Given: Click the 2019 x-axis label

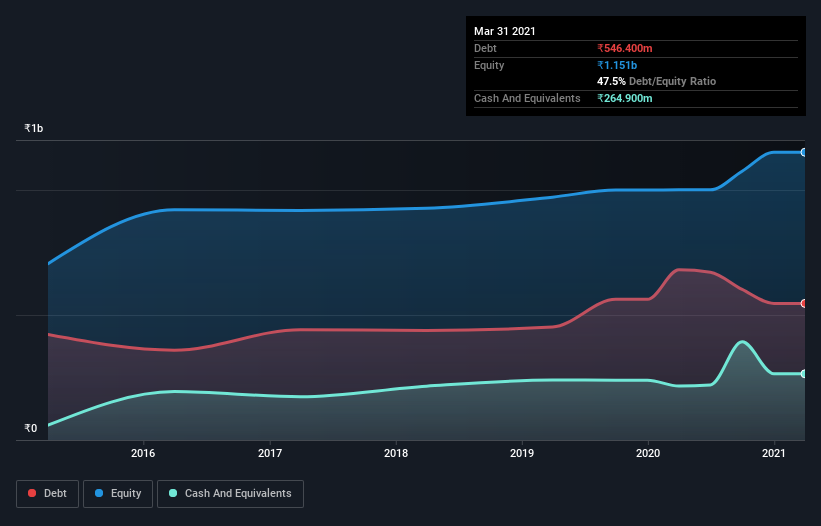Looking at the screenshot, I should click(x=522, y=453).
